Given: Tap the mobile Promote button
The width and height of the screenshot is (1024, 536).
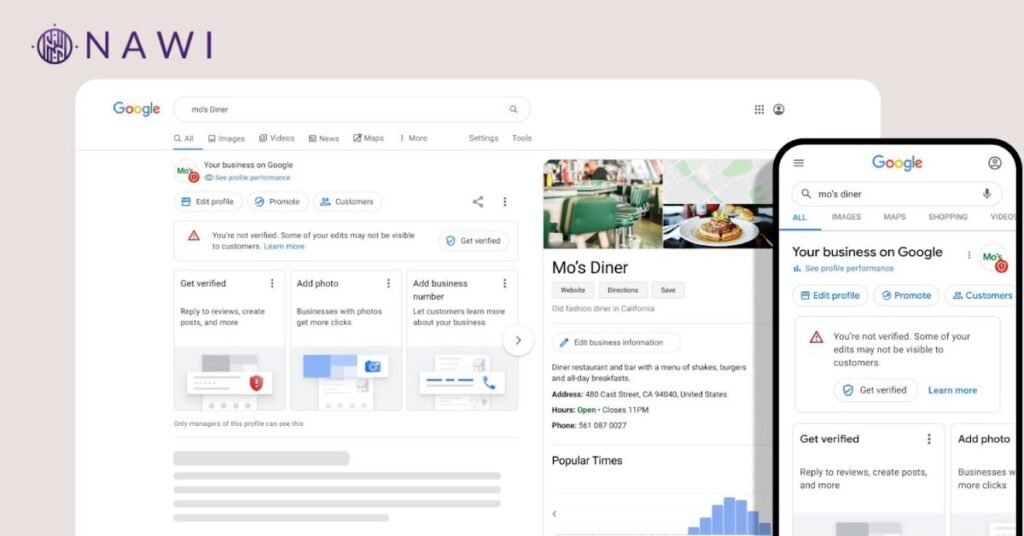Looking at the screenshot, I should click(906, 296).
